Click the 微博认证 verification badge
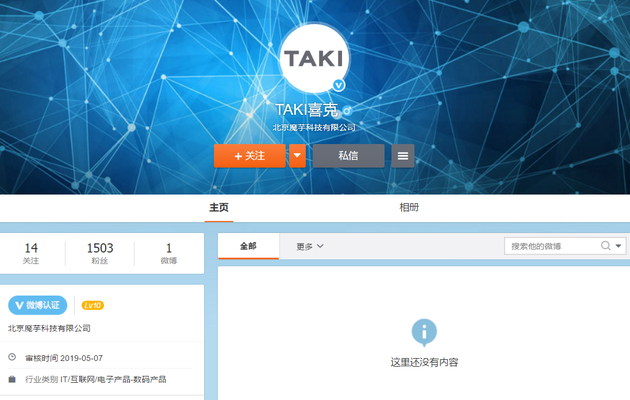Viewport: 630px width, 400px height. (x=37, y=305)
